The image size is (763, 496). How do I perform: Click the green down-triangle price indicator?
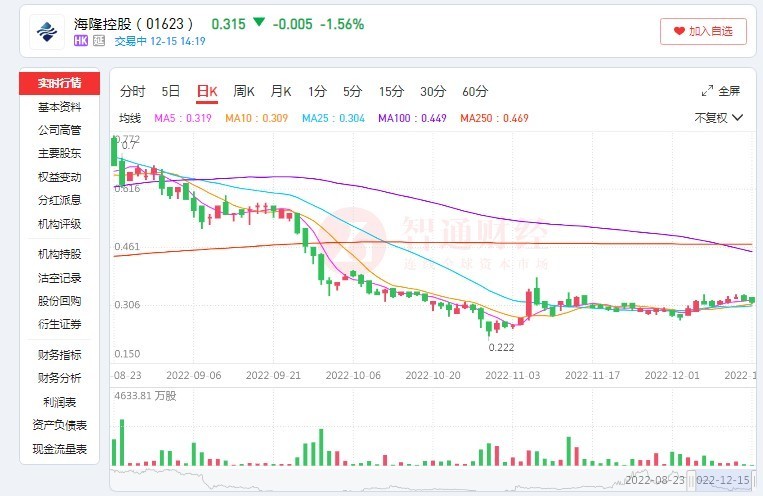click(259, 22)
